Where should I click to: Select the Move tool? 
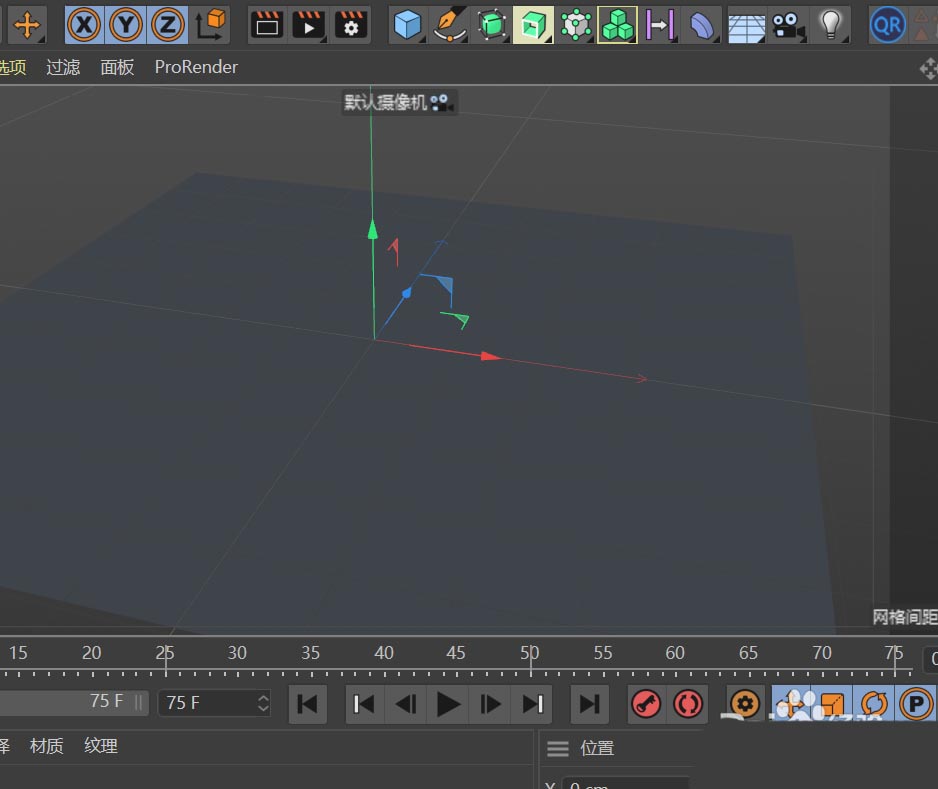[x=25, y=24]
